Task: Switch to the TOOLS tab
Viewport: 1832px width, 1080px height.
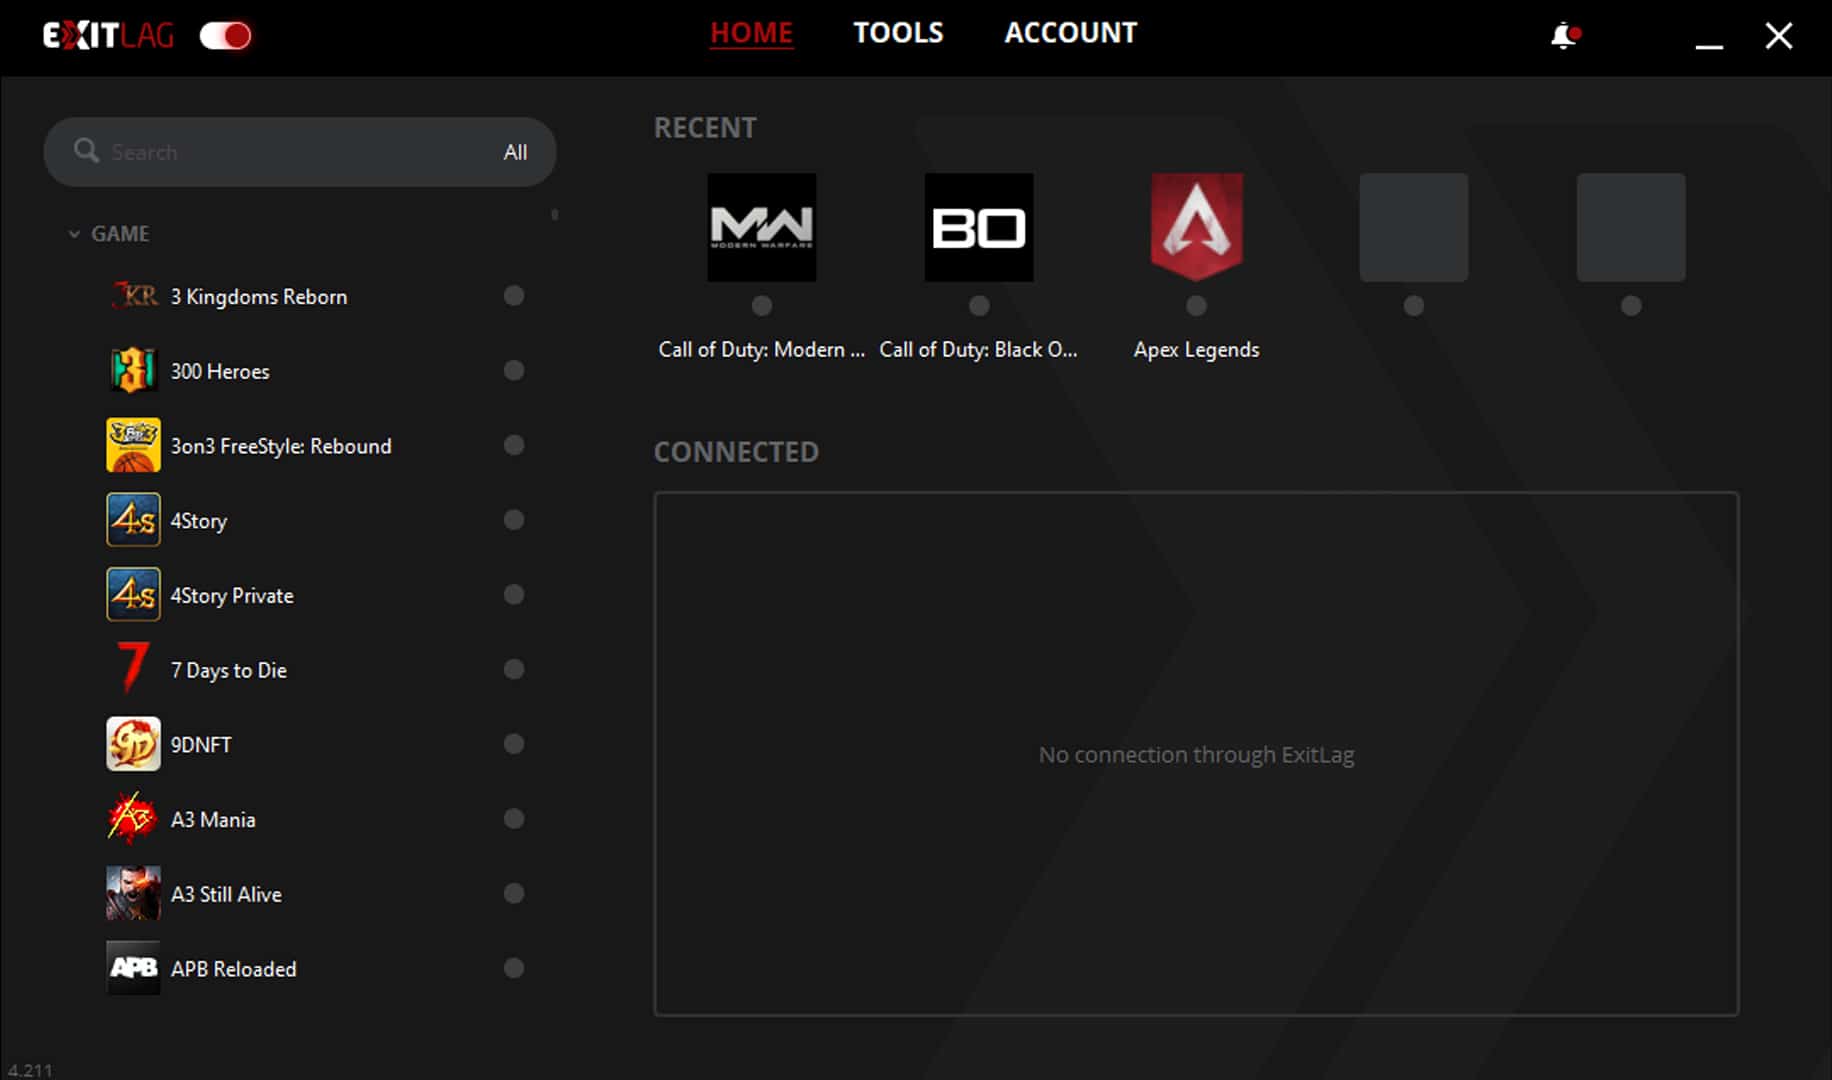Action: point(898,32)
